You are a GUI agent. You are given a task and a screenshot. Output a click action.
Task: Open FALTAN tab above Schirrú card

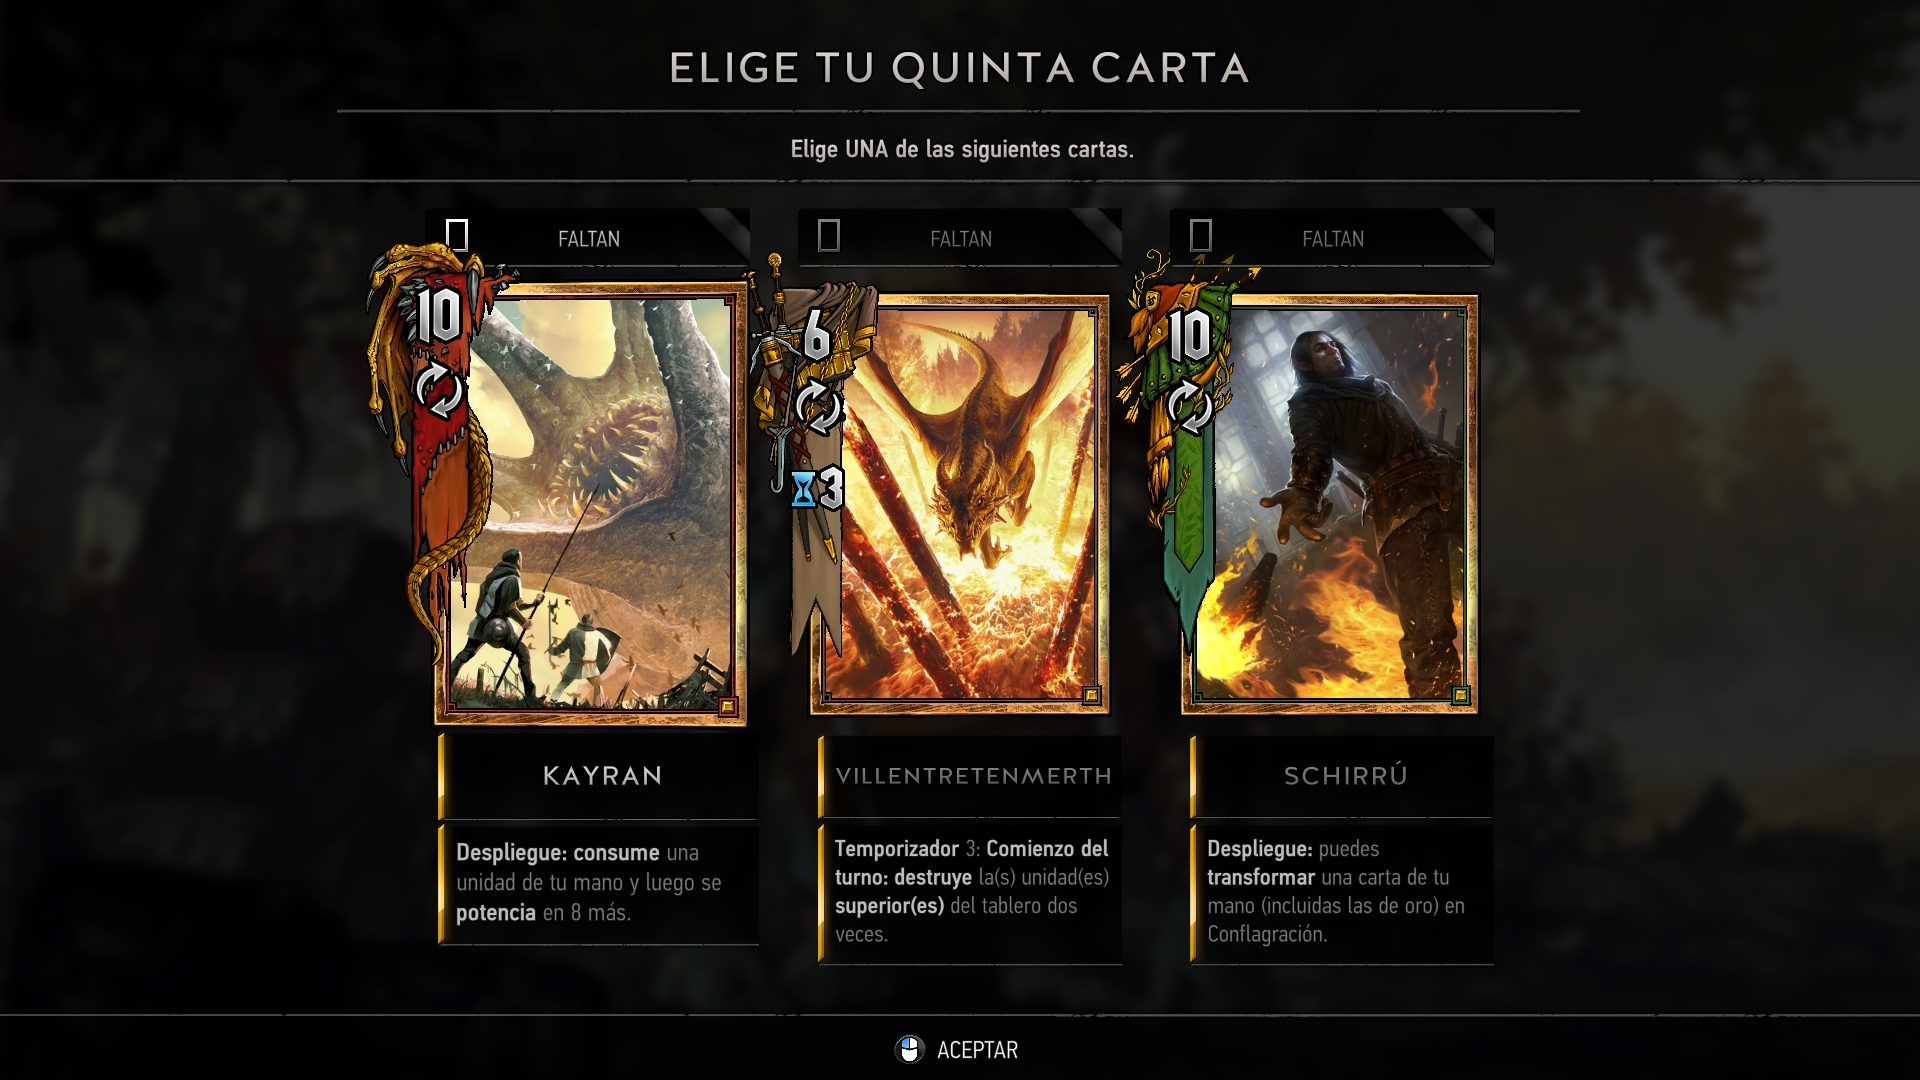(x=1332, y=238)
